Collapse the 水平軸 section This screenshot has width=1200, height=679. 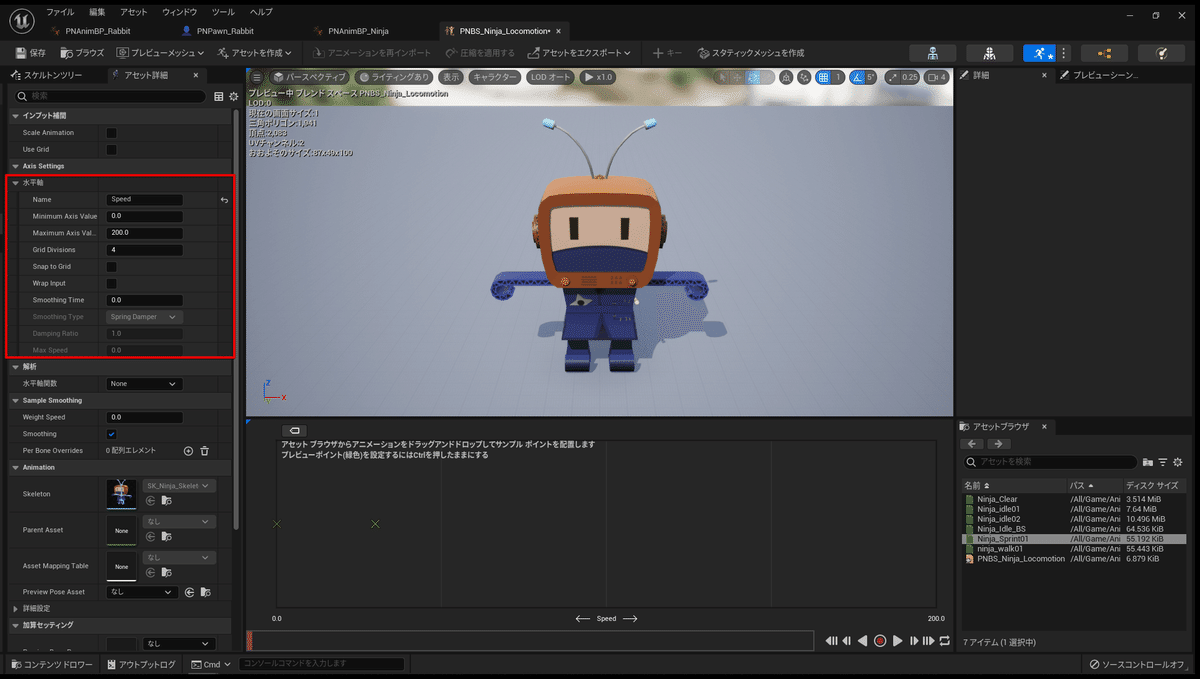coord(15,183)
